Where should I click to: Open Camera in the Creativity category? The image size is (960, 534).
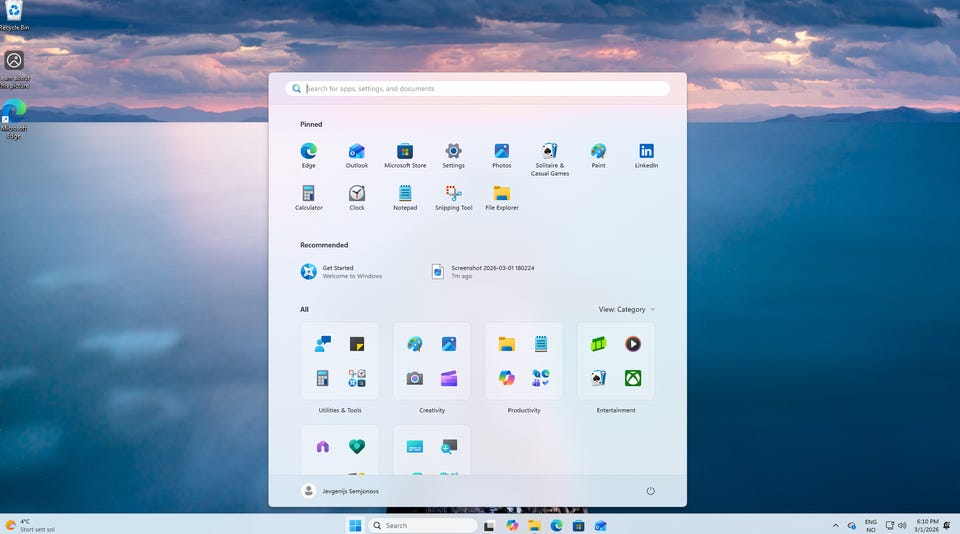(x=414, y=378)
